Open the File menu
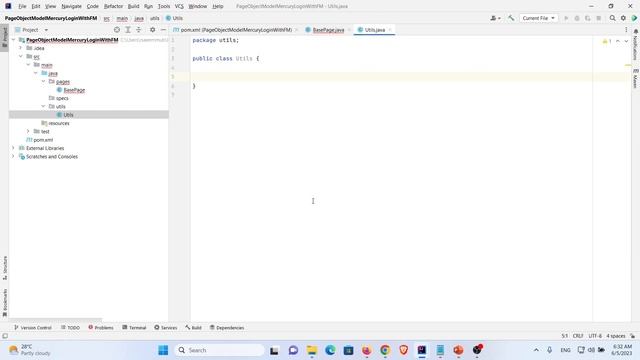Viewport: 640px width, 360px height. tap(22, 6)
